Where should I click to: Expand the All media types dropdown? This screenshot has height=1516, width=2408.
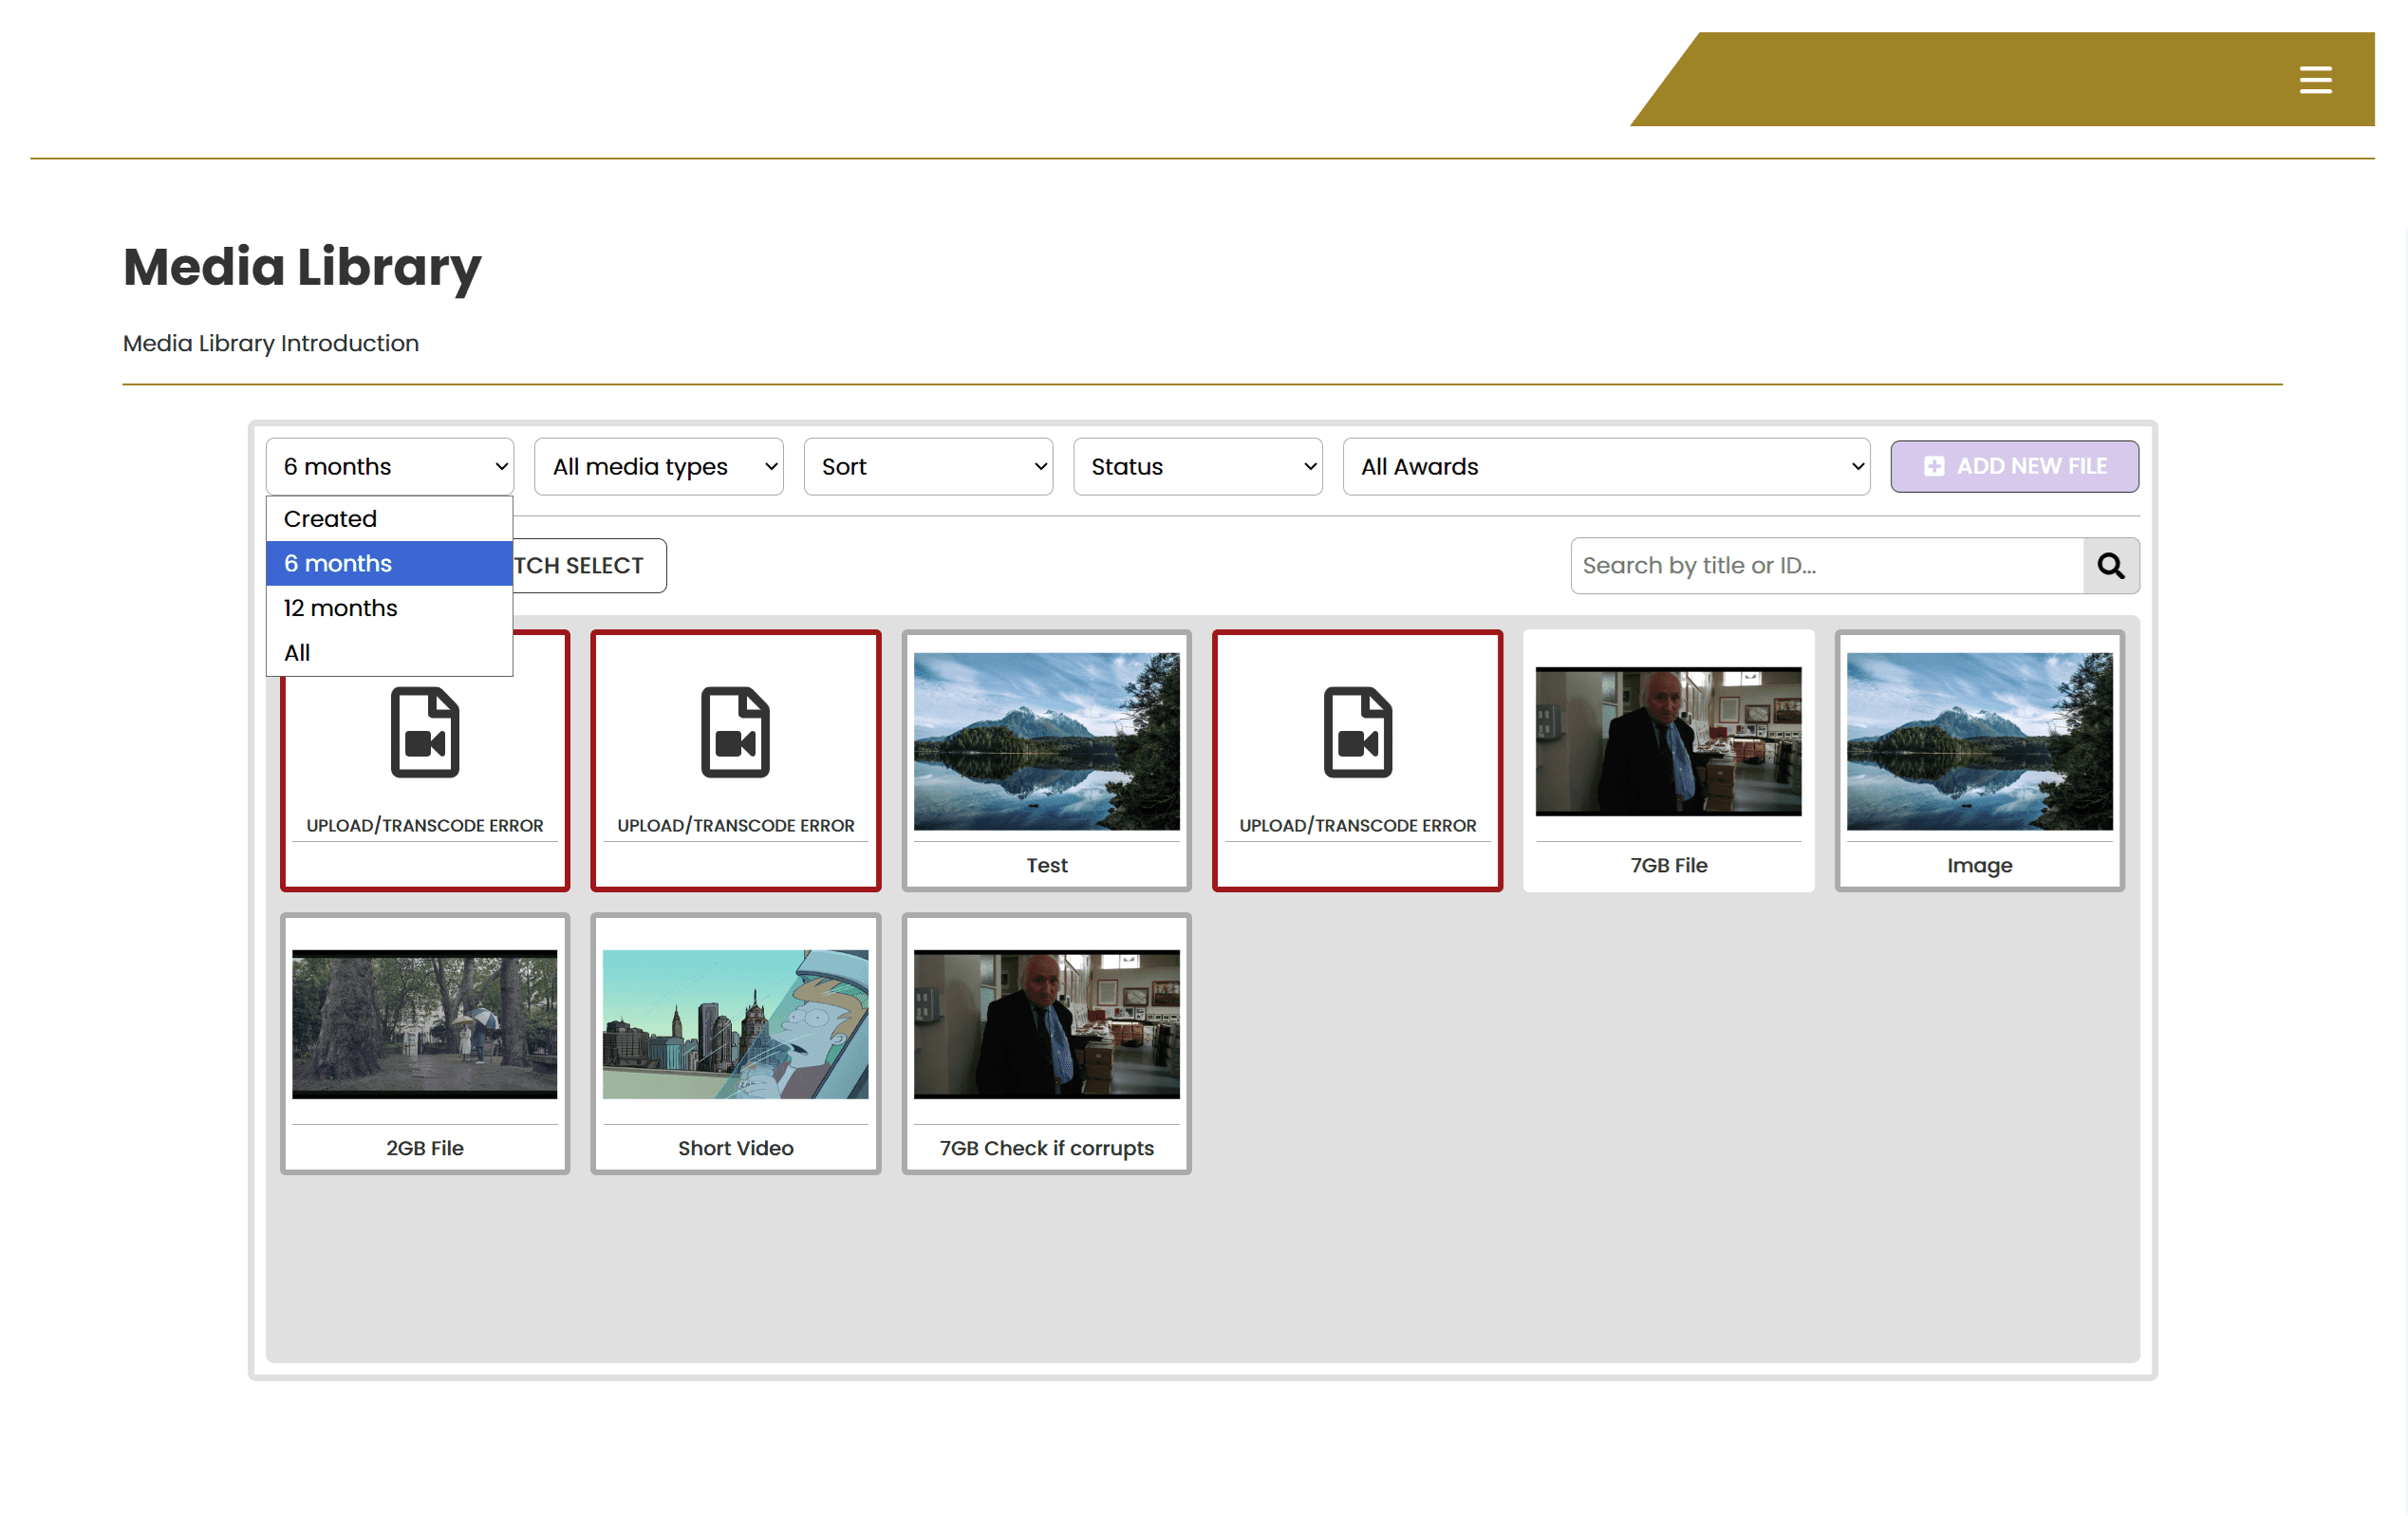[658, 467]
